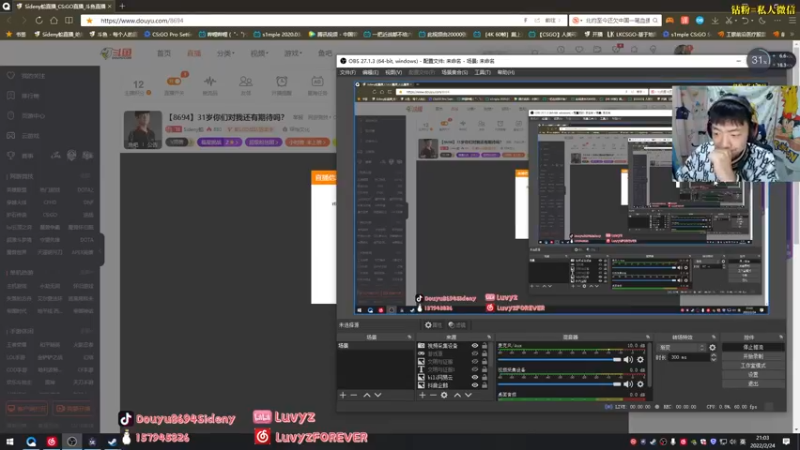The height and width of the screenshot is (450, 800).
Task: Add a new scene in OBS Scenes panel
Action: [343, 395]
